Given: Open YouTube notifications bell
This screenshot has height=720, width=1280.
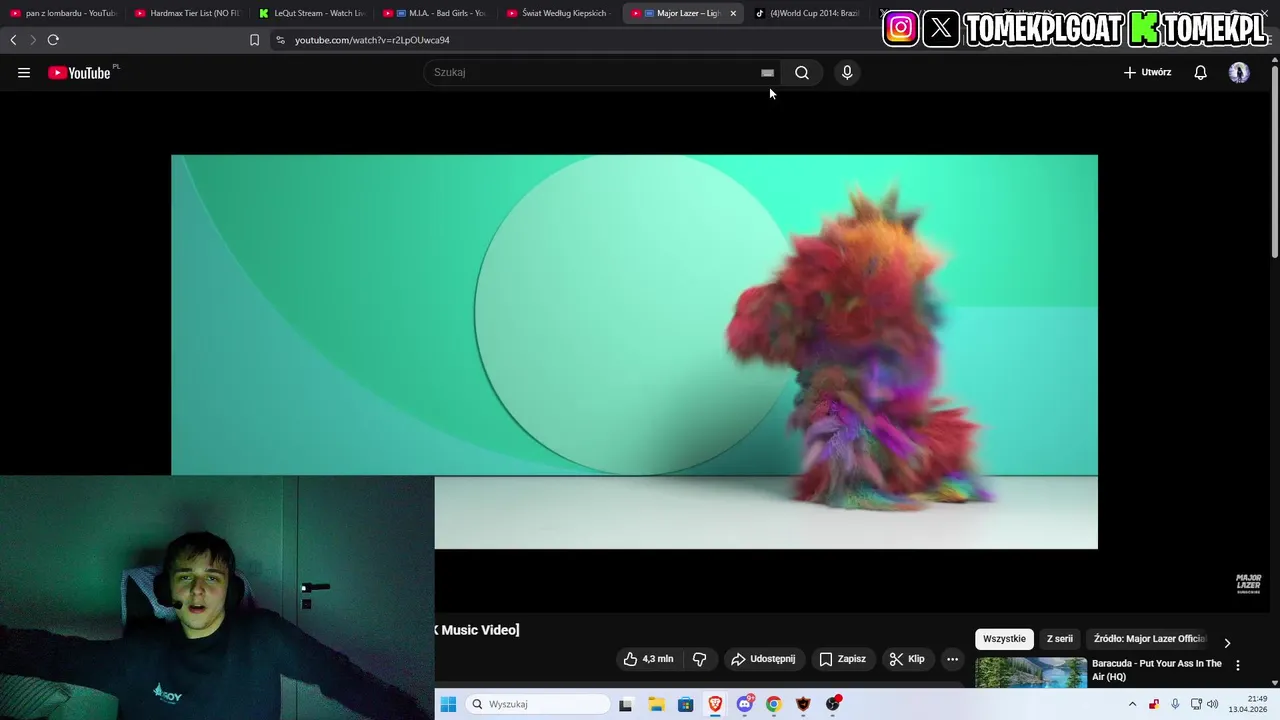Looking at the screenshot, I should (x=1200, y=72).
